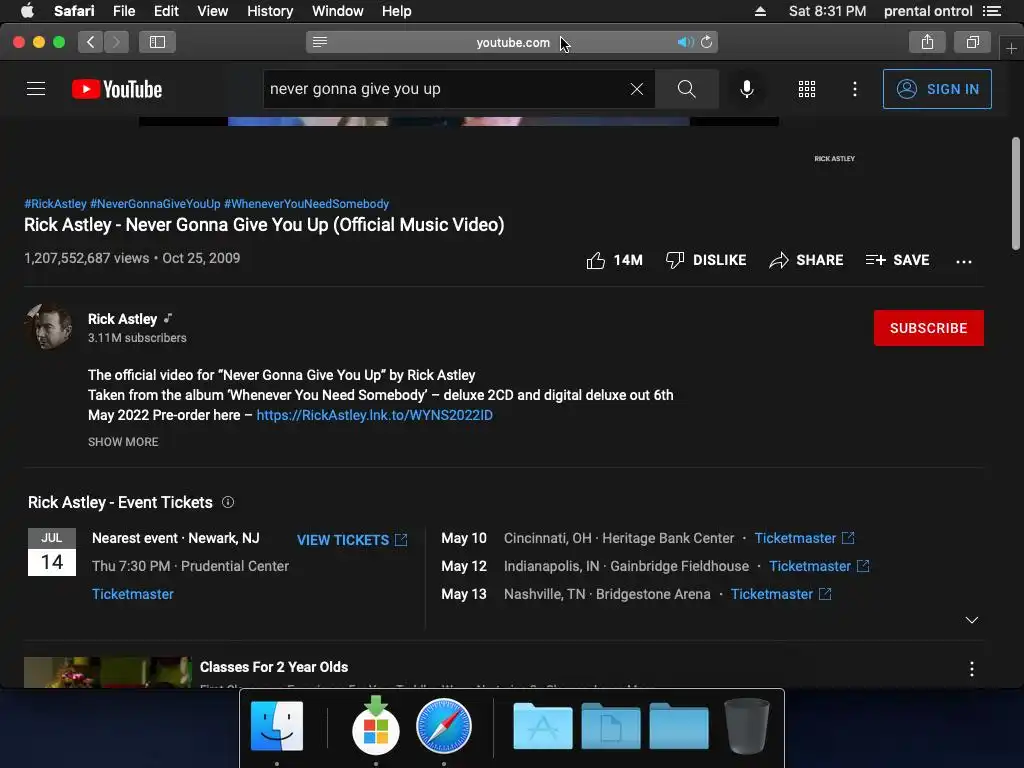
Task: Start voice search with the microphone icon
Action: pos(746,89)
